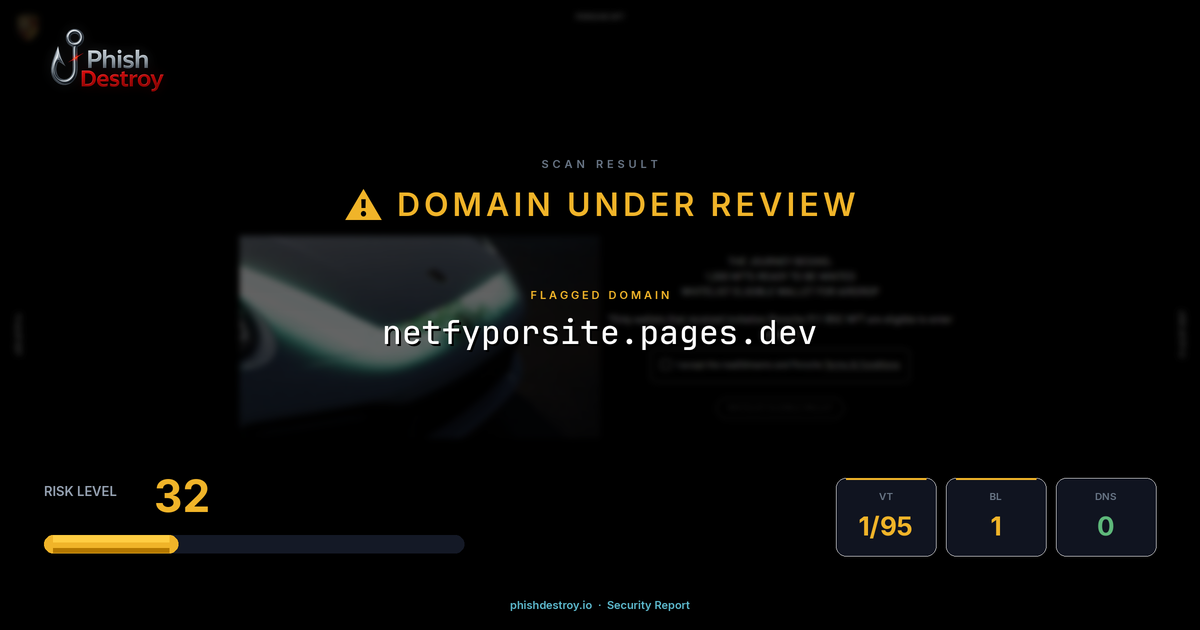This screenshot has height=630, width=1200.
Task: Select the RISK LEVEL section label
Action: pos(80,491)
